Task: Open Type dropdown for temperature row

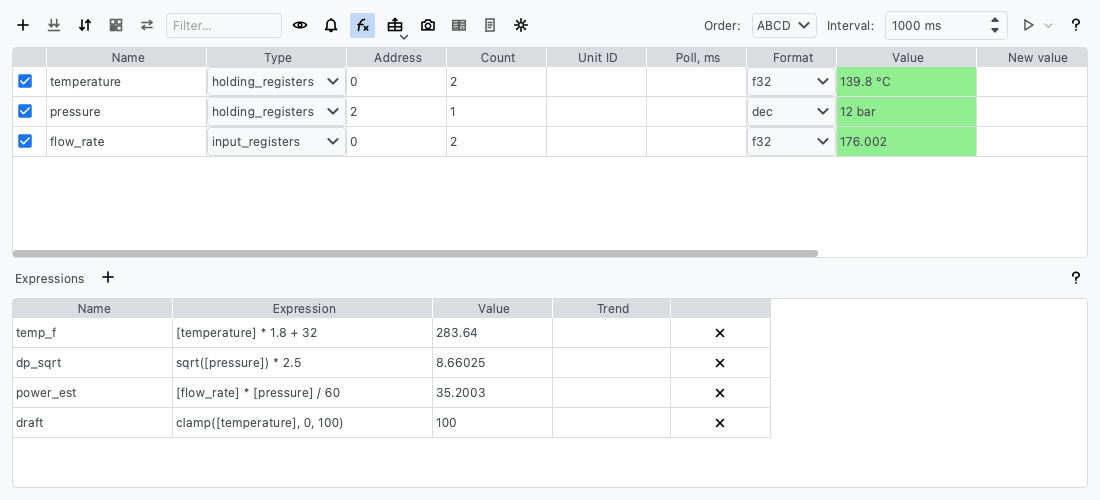Action: click(276, 81)
